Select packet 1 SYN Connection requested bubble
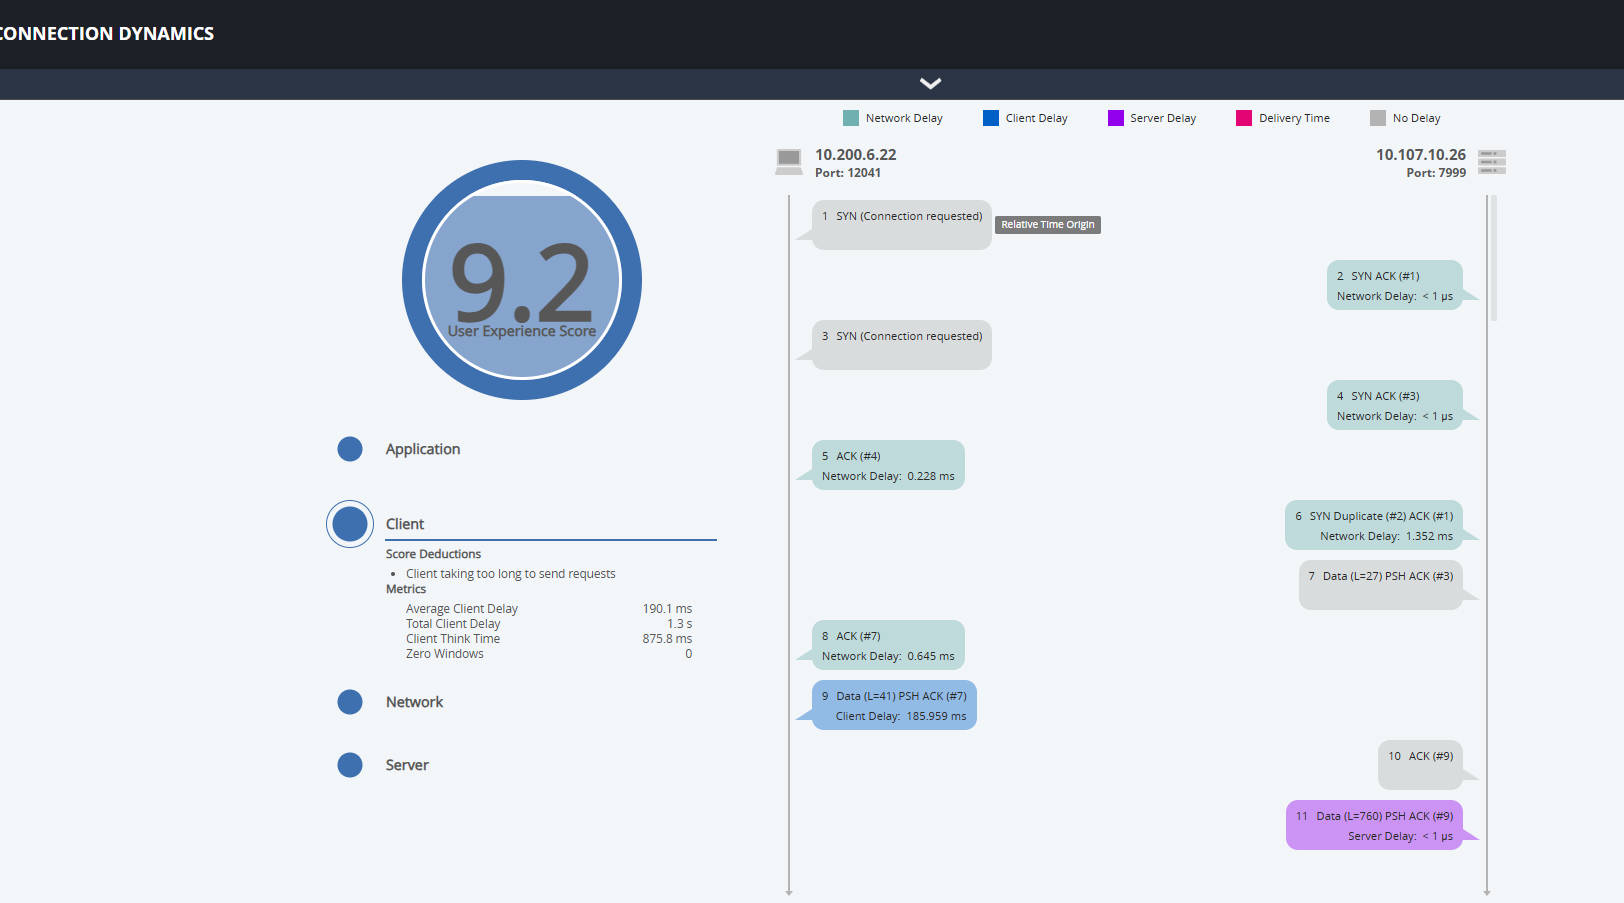Screen dimensions: 1624x903 pyautogui.click(x=901, y=225)
